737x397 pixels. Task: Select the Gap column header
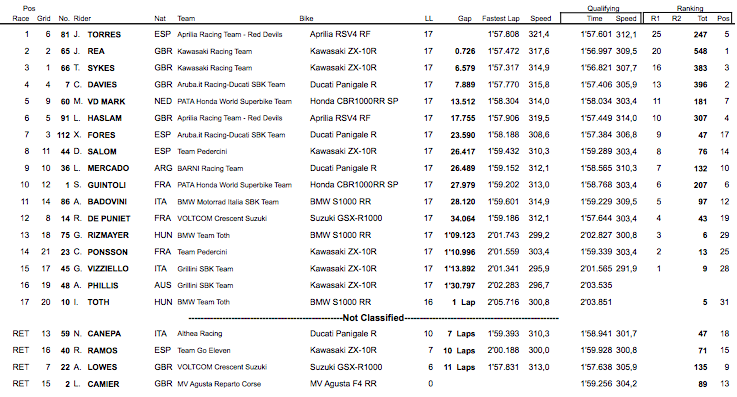[x=464, y=18]
